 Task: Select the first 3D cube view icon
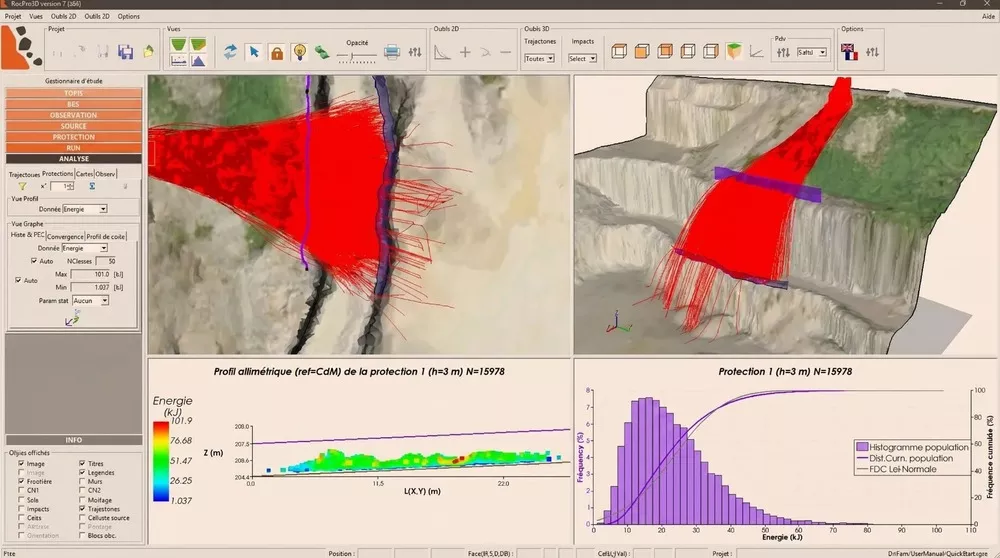click(619, 52)
